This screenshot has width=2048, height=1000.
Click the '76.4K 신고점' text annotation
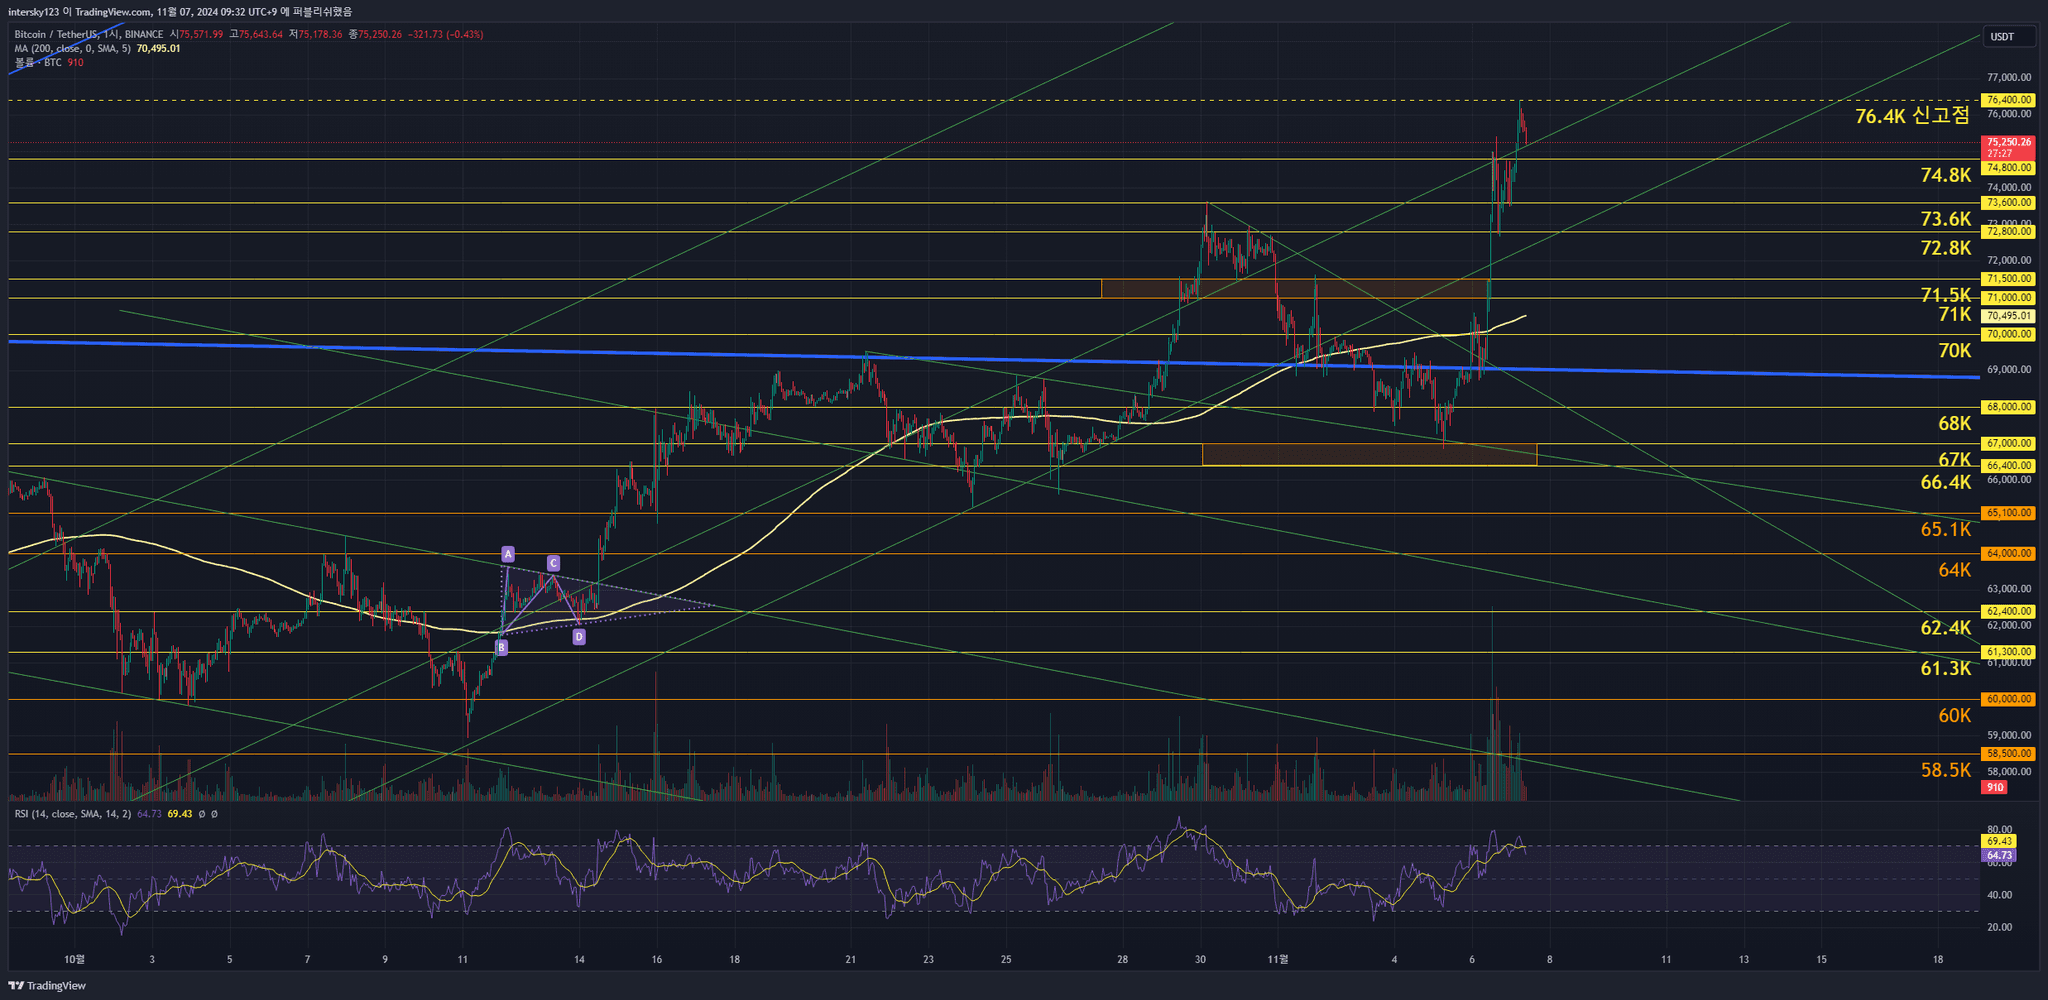[1911, 116]
